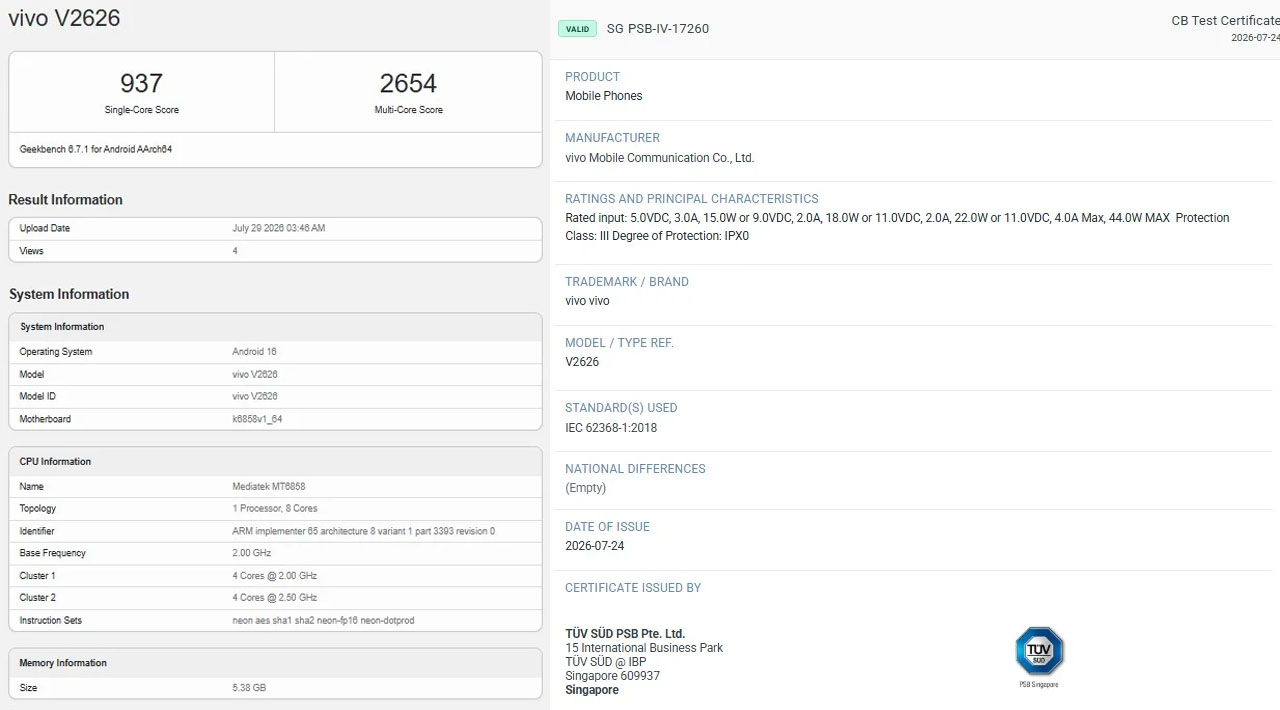
Task: Select the ARM implementer identifier value
Action: tap(363, 531)
